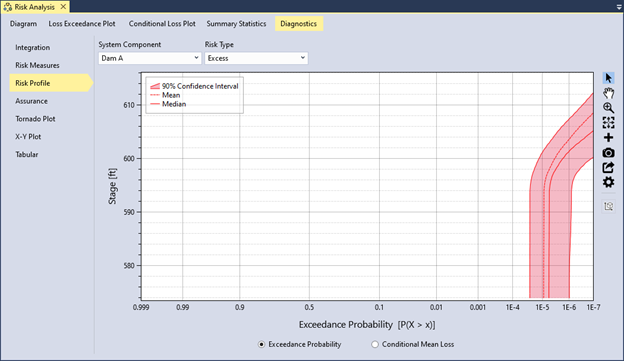Image resolution: width=624 pixels, height=361 pixels.
Task: Click the Median legend entry
Action: pyautogui.click(x=168, y=104)
